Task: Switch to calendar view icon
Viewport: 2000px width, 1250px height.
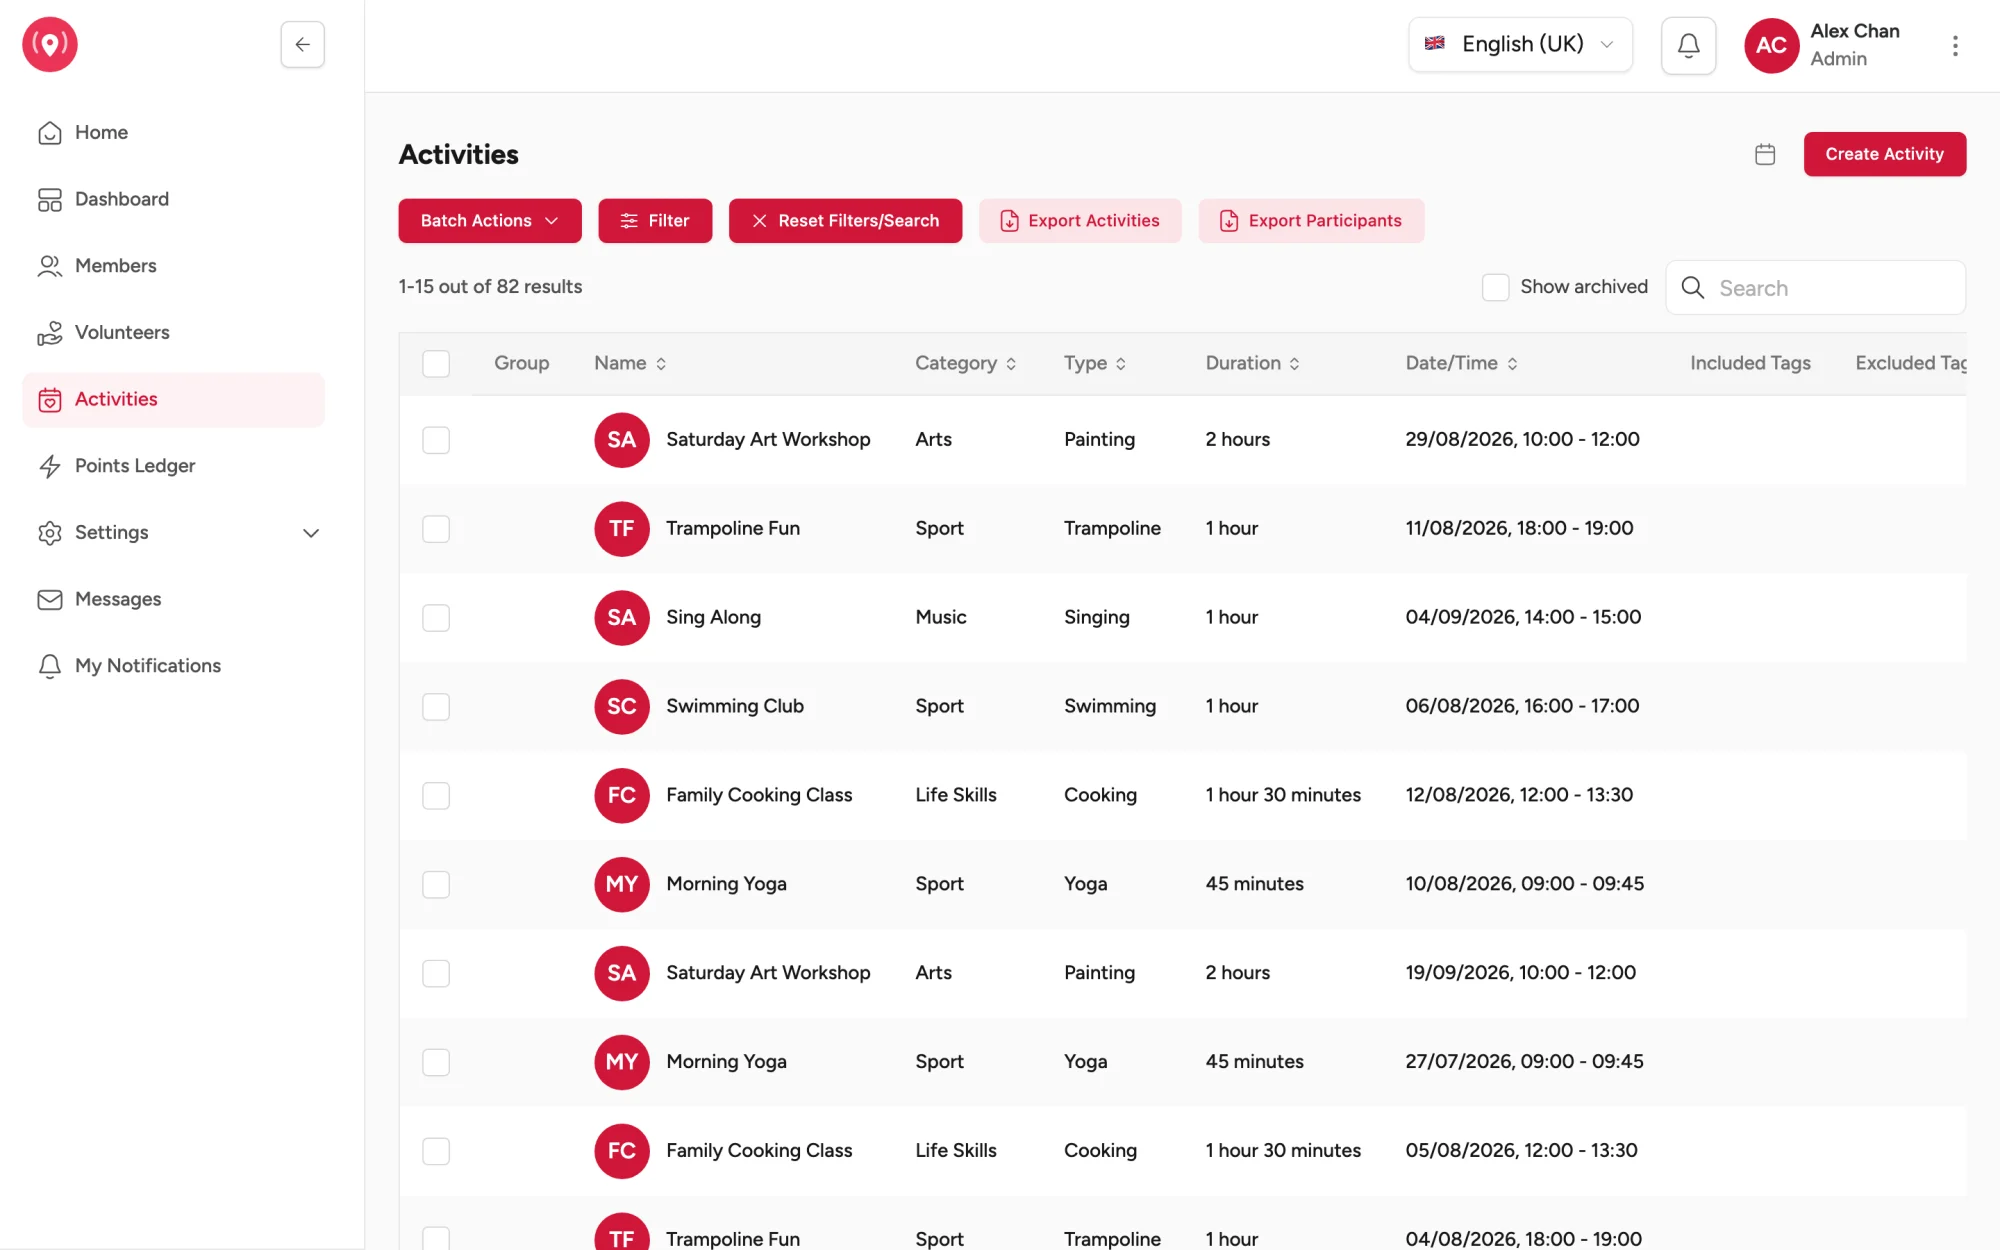Action: coord(1765,154)
